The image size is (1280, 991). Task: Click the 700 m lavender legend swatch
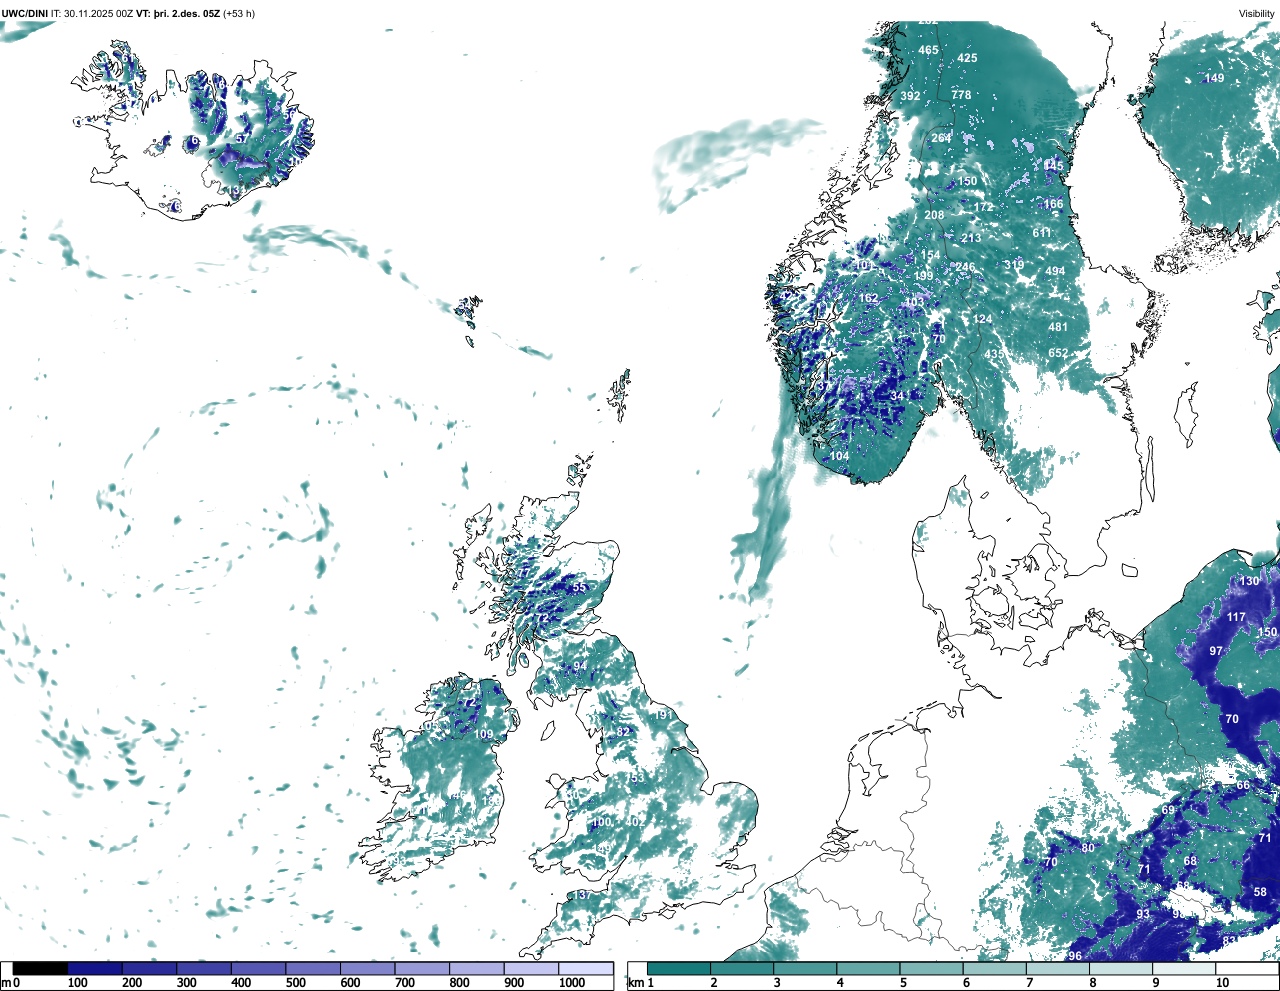click(x=422, y=968)
